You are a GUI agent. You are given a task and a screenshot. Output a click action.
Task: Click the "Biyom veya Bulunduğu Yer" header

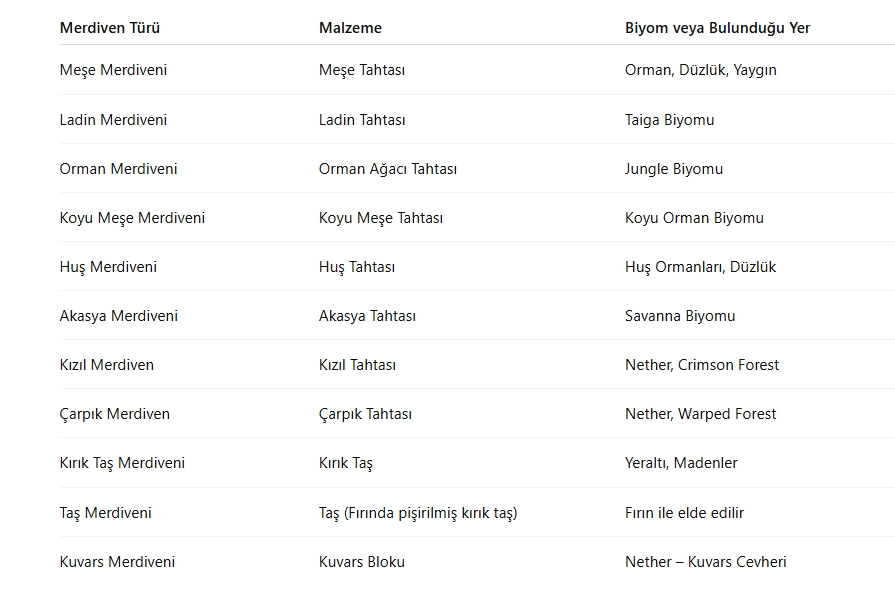tap(717, 28)
